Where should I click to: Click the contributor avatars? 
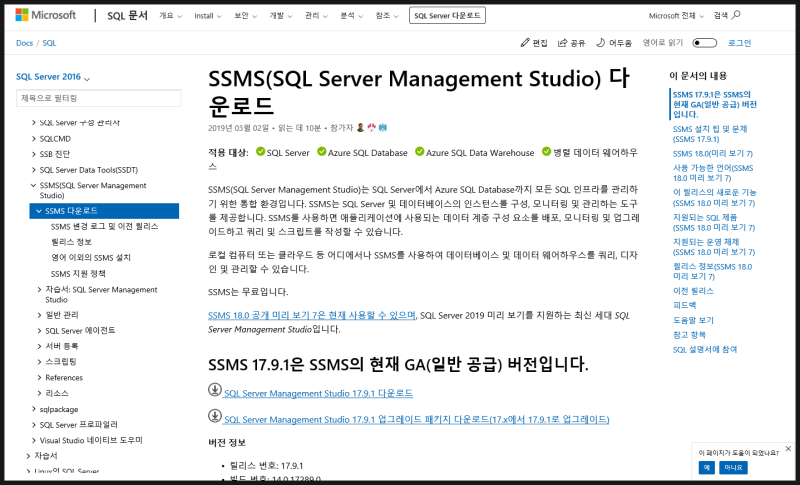[x=371, y=127]
